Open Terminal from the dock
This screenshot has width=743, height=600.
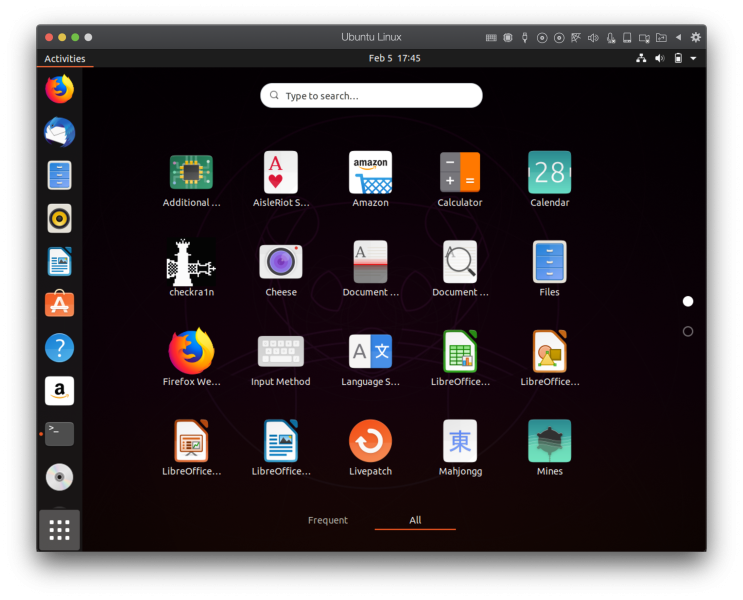[x=59, y=434]
